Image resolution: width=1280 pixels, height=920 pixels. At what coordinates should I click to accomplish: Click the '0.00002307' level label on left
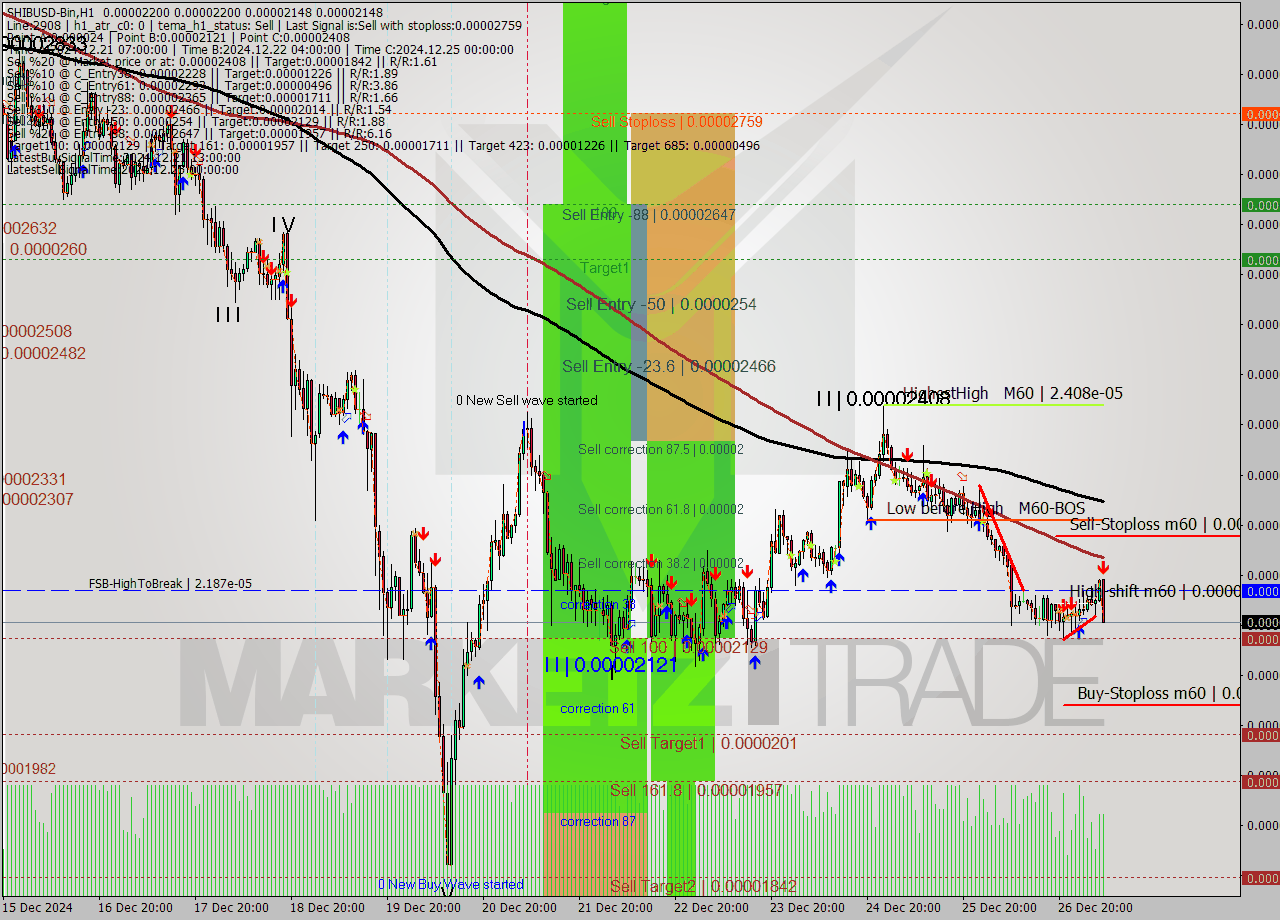click(x=37, y=499)
